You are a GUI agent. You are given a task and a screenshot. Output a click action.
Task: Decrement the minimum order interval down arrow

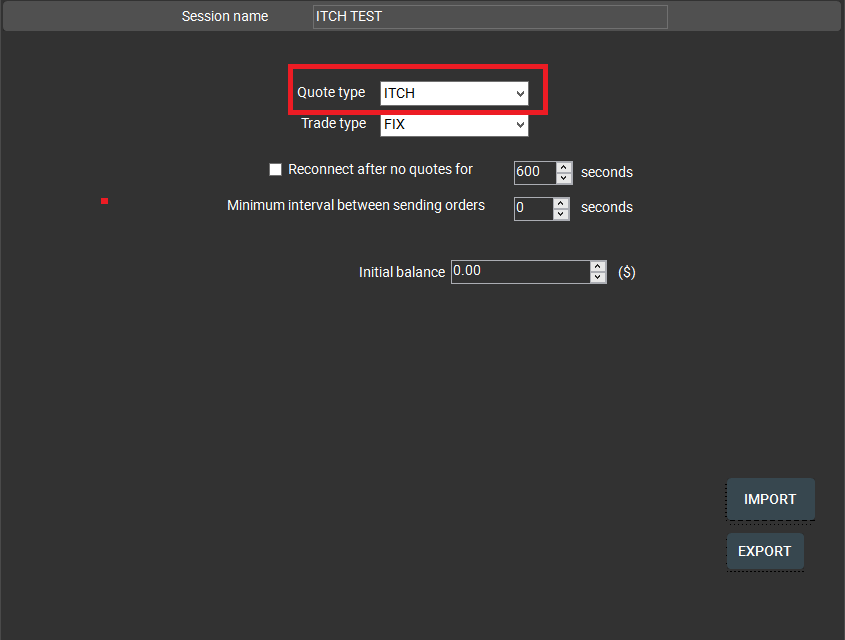point(561,215)
